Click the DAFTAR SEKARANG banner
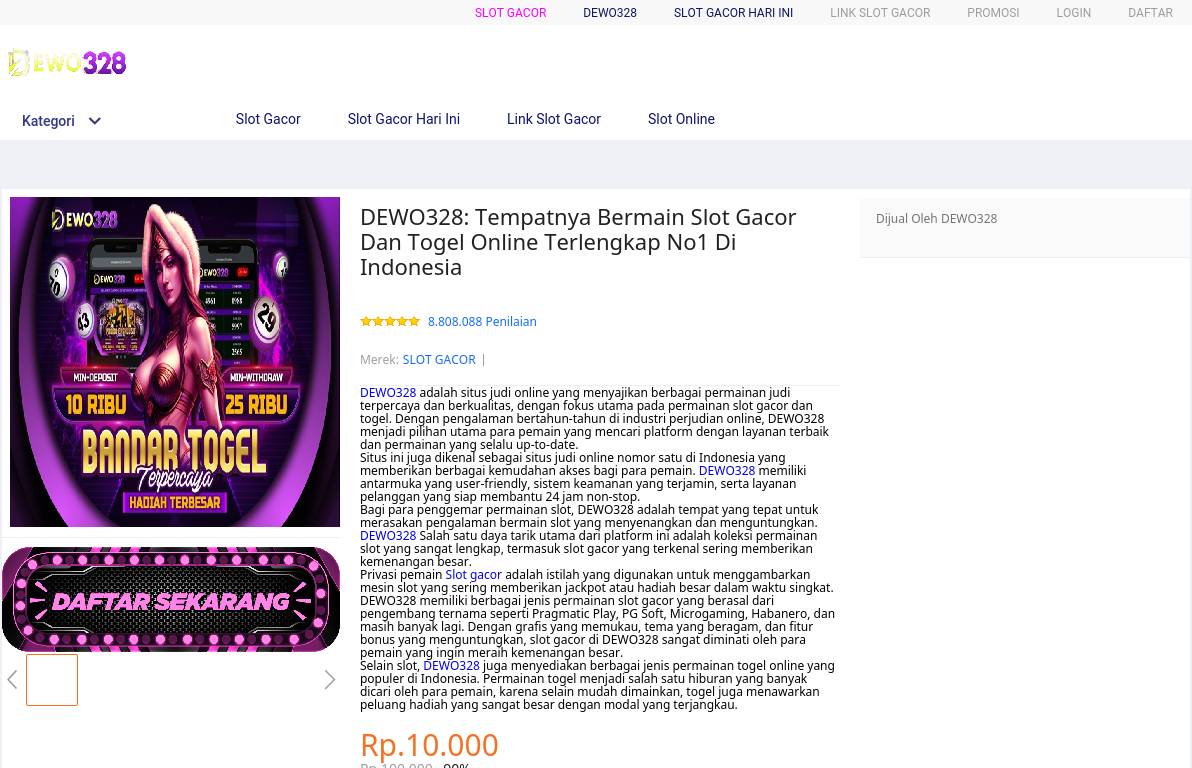Screen dimensions: 1192x768 [171, 599]
